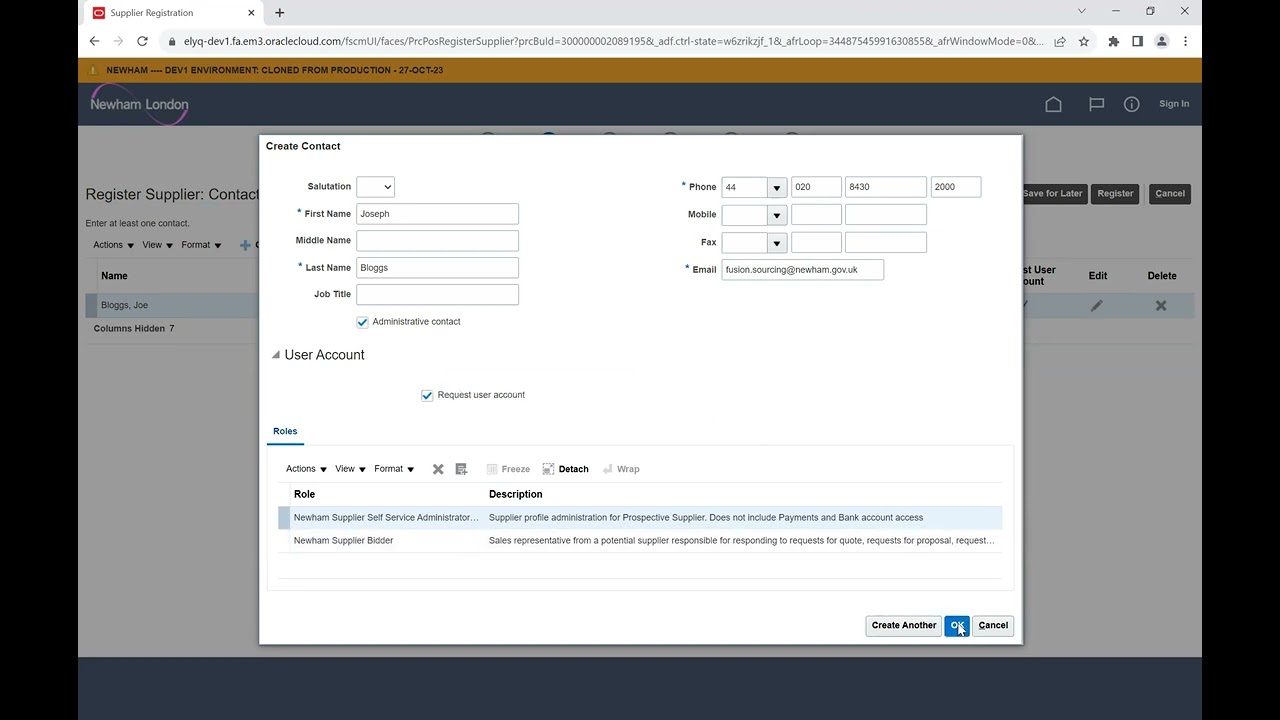
Task: Click the Home icon in header
Action: point(1053,104)
